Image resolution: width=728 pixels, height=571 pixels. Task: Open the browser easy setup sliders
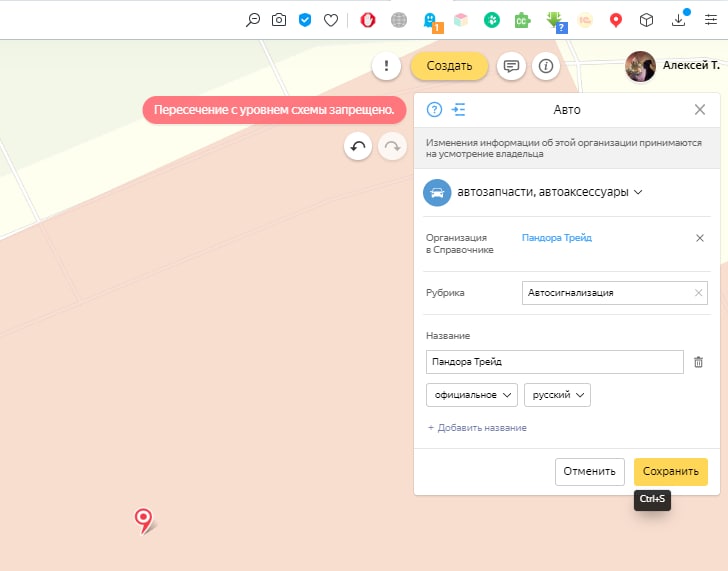[711, 20]
